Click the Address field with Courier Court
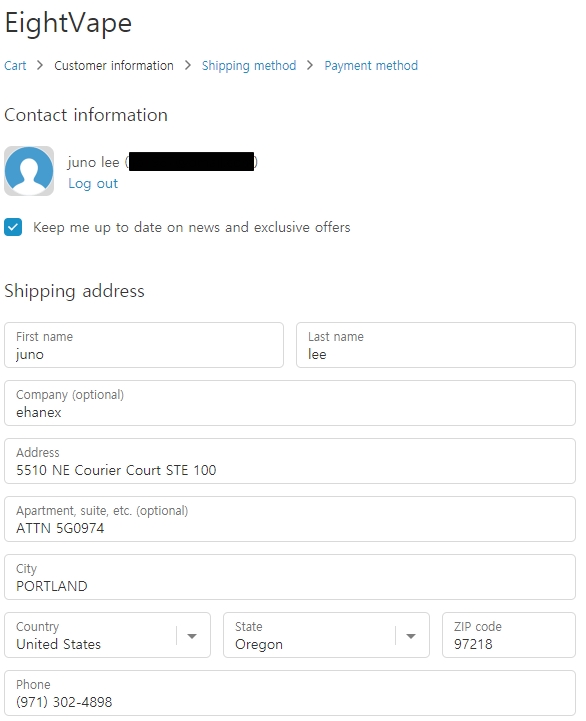Viewport: 586px width, 721px height. [x=290, y=461]
